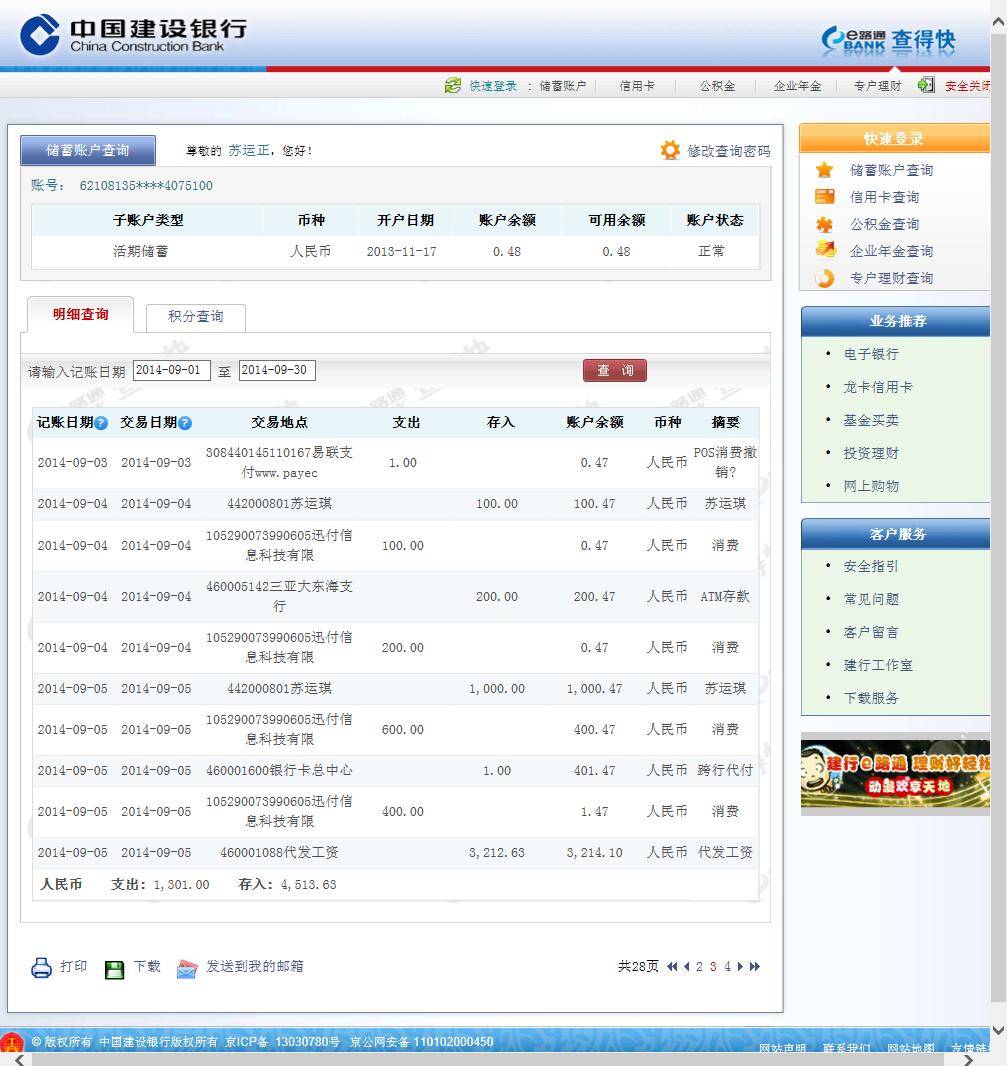Screen dimensions: 1007x1066
Task: Open 投资理财 link
Action: click(x=871, y=453)
